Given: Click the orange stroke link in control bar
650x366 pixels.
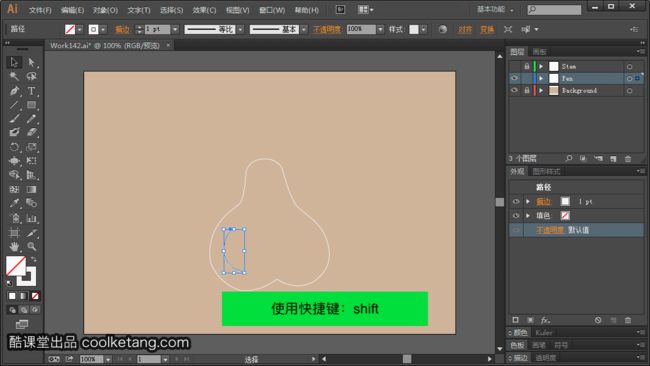Looking at the screenshot, I should [122, 29].
